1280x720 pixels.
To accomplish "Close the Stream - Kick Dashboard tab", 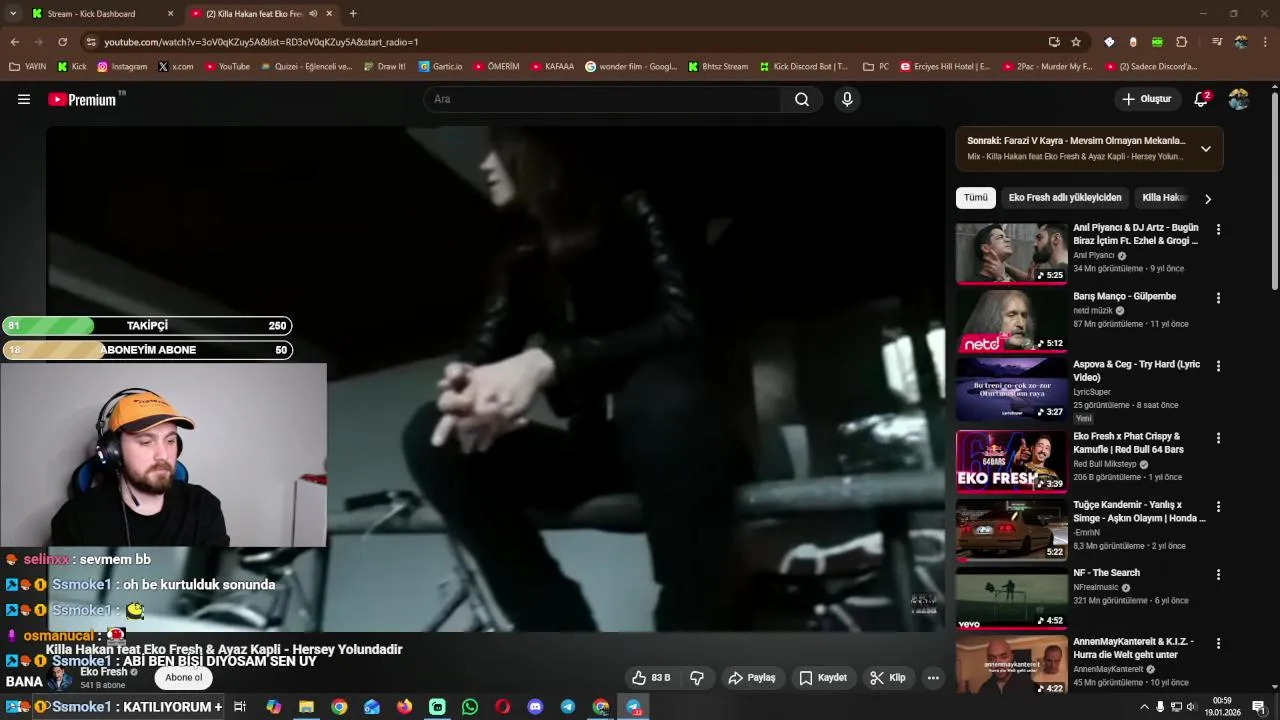I will click(170, 14).
